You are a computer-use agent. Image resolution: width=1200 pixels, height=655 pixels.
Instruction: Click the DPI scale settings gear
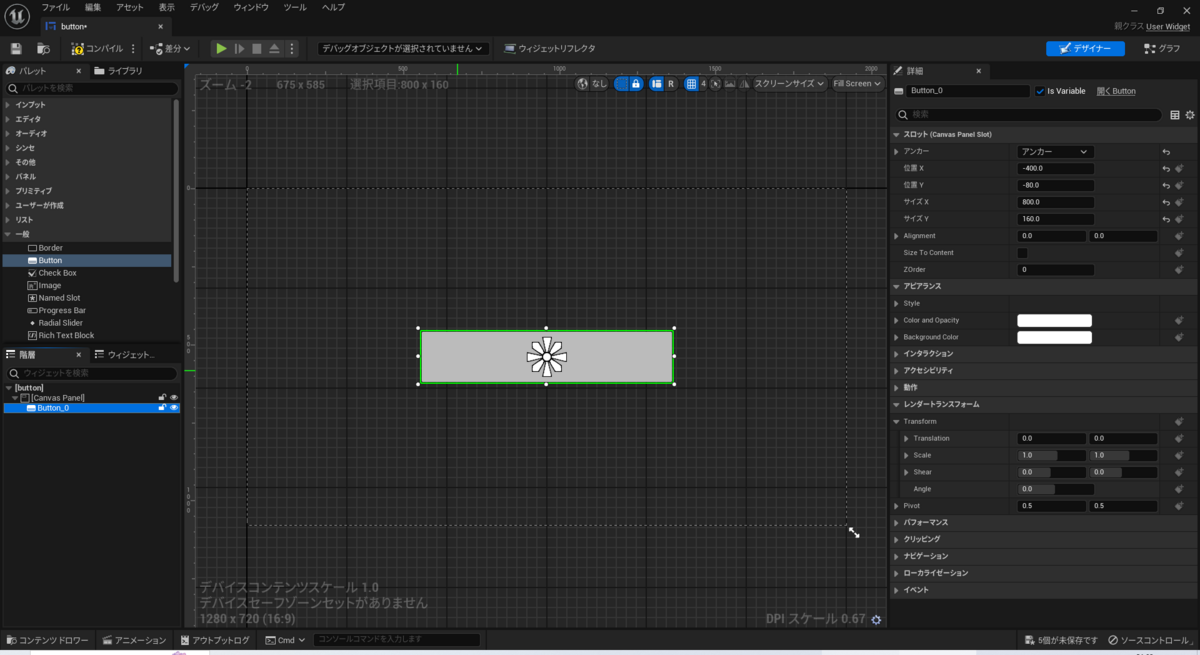876,620
